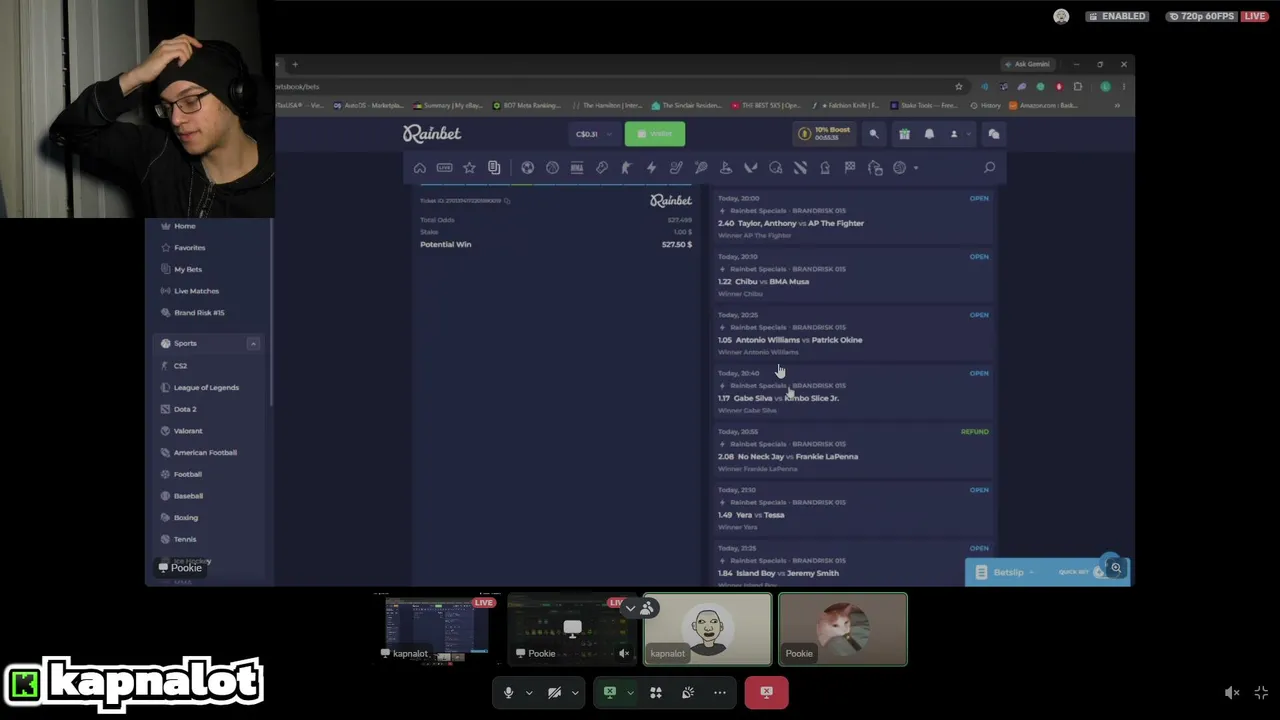Viewport: 1280px width, 720px height.
Task: Select the MMA sport icon
Action: 577,168
